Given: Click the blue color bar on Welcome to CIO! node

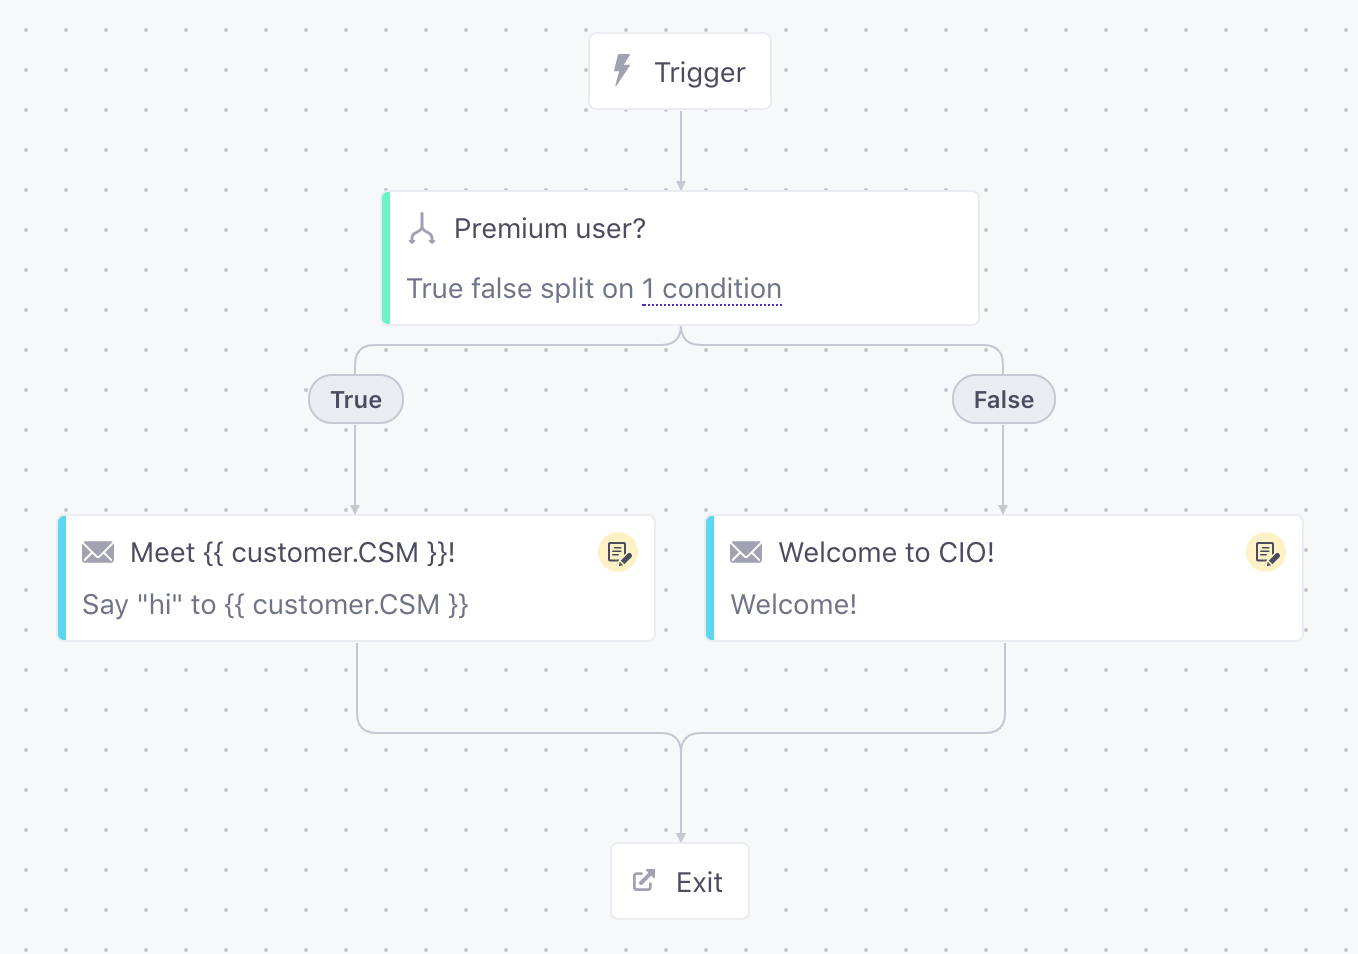Looking at the screenshot, I should tap(710, 578).
